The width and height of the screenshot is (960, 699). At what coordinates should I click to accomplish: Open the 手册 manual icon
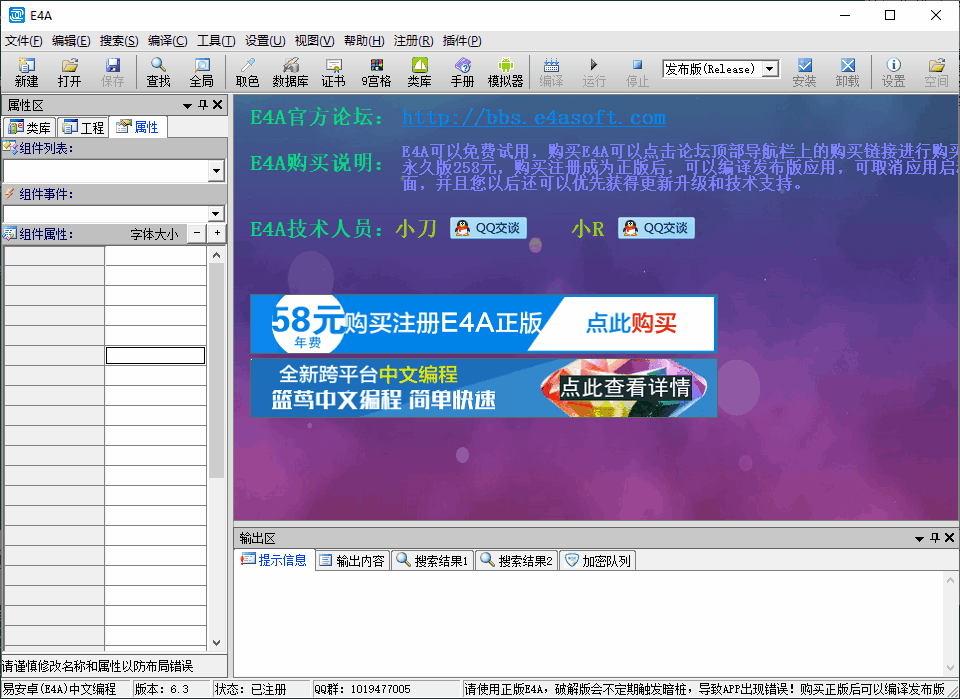(x=462, y=72)
